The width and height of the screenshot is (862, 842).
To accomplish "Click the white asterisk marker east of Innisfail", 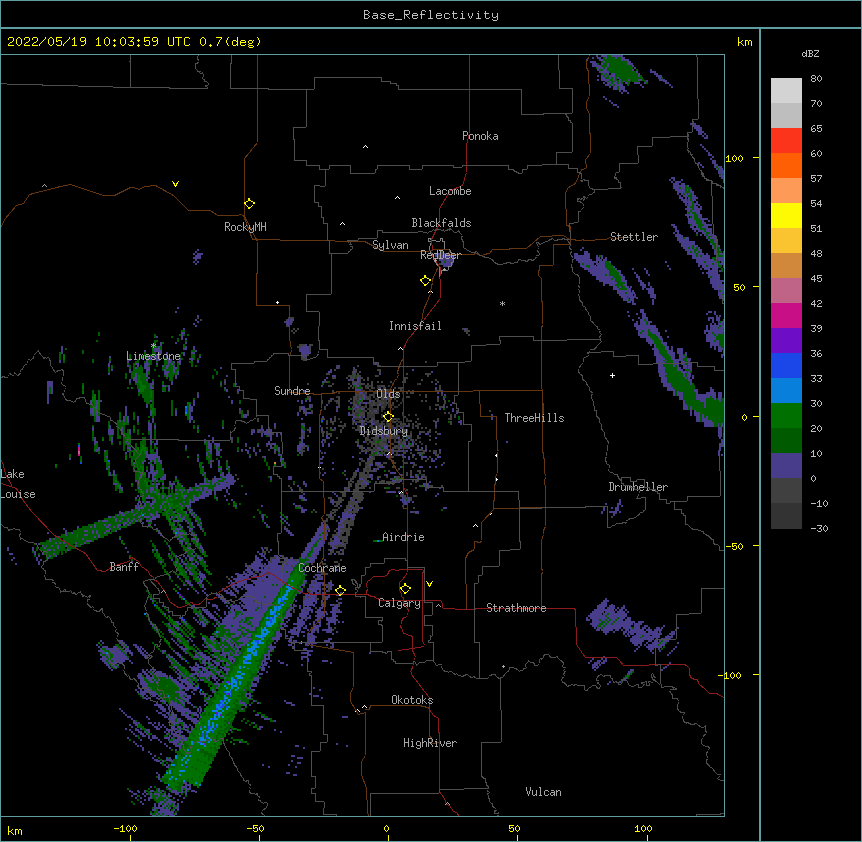I will tap(502, 304).
